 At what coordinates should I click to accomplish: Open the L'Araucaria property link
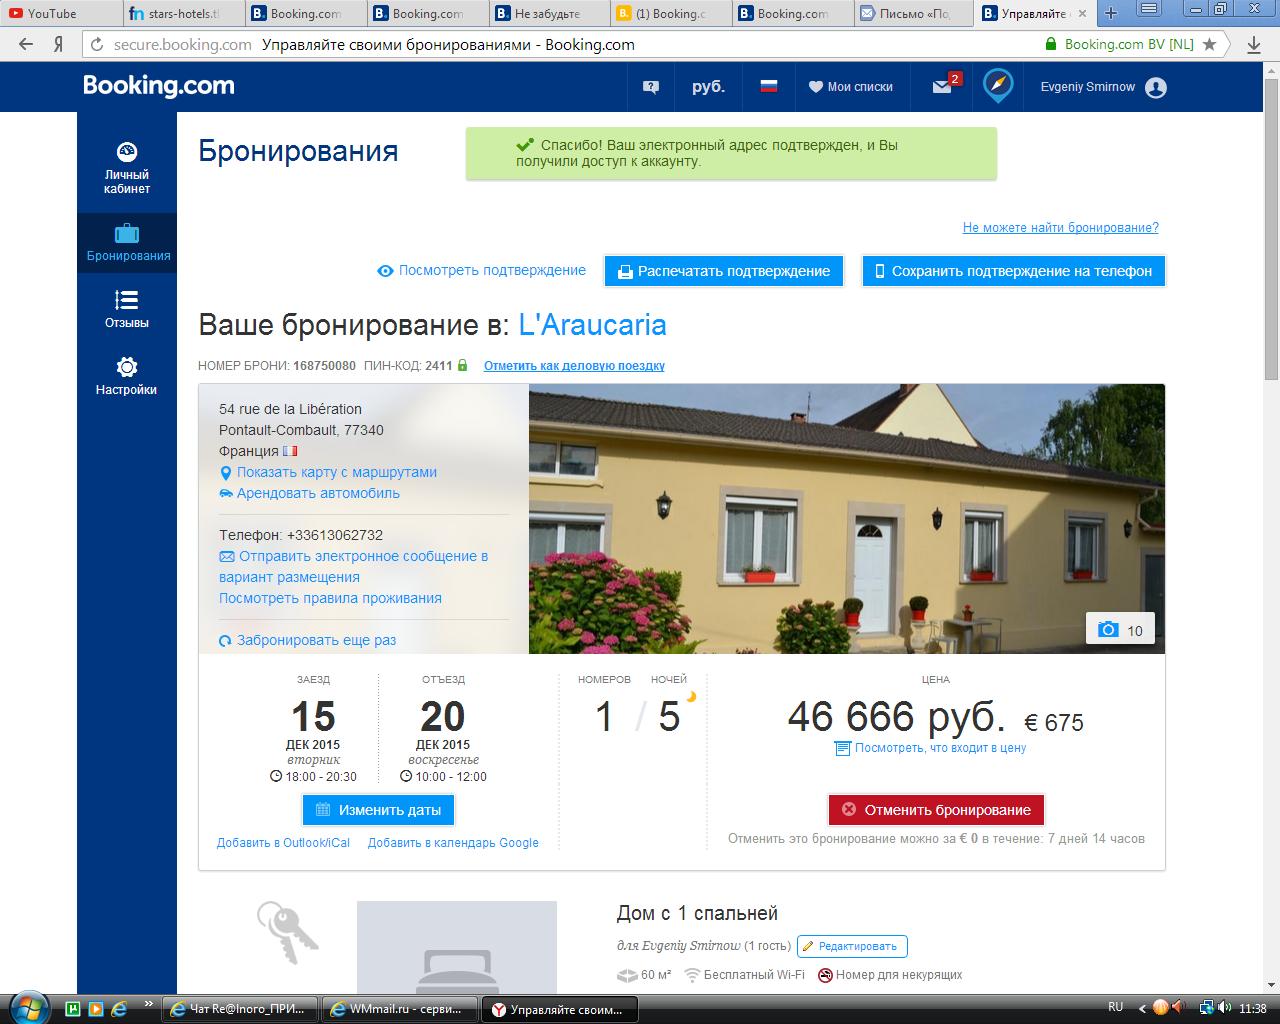pyautogui.click(x=593, y=325)
